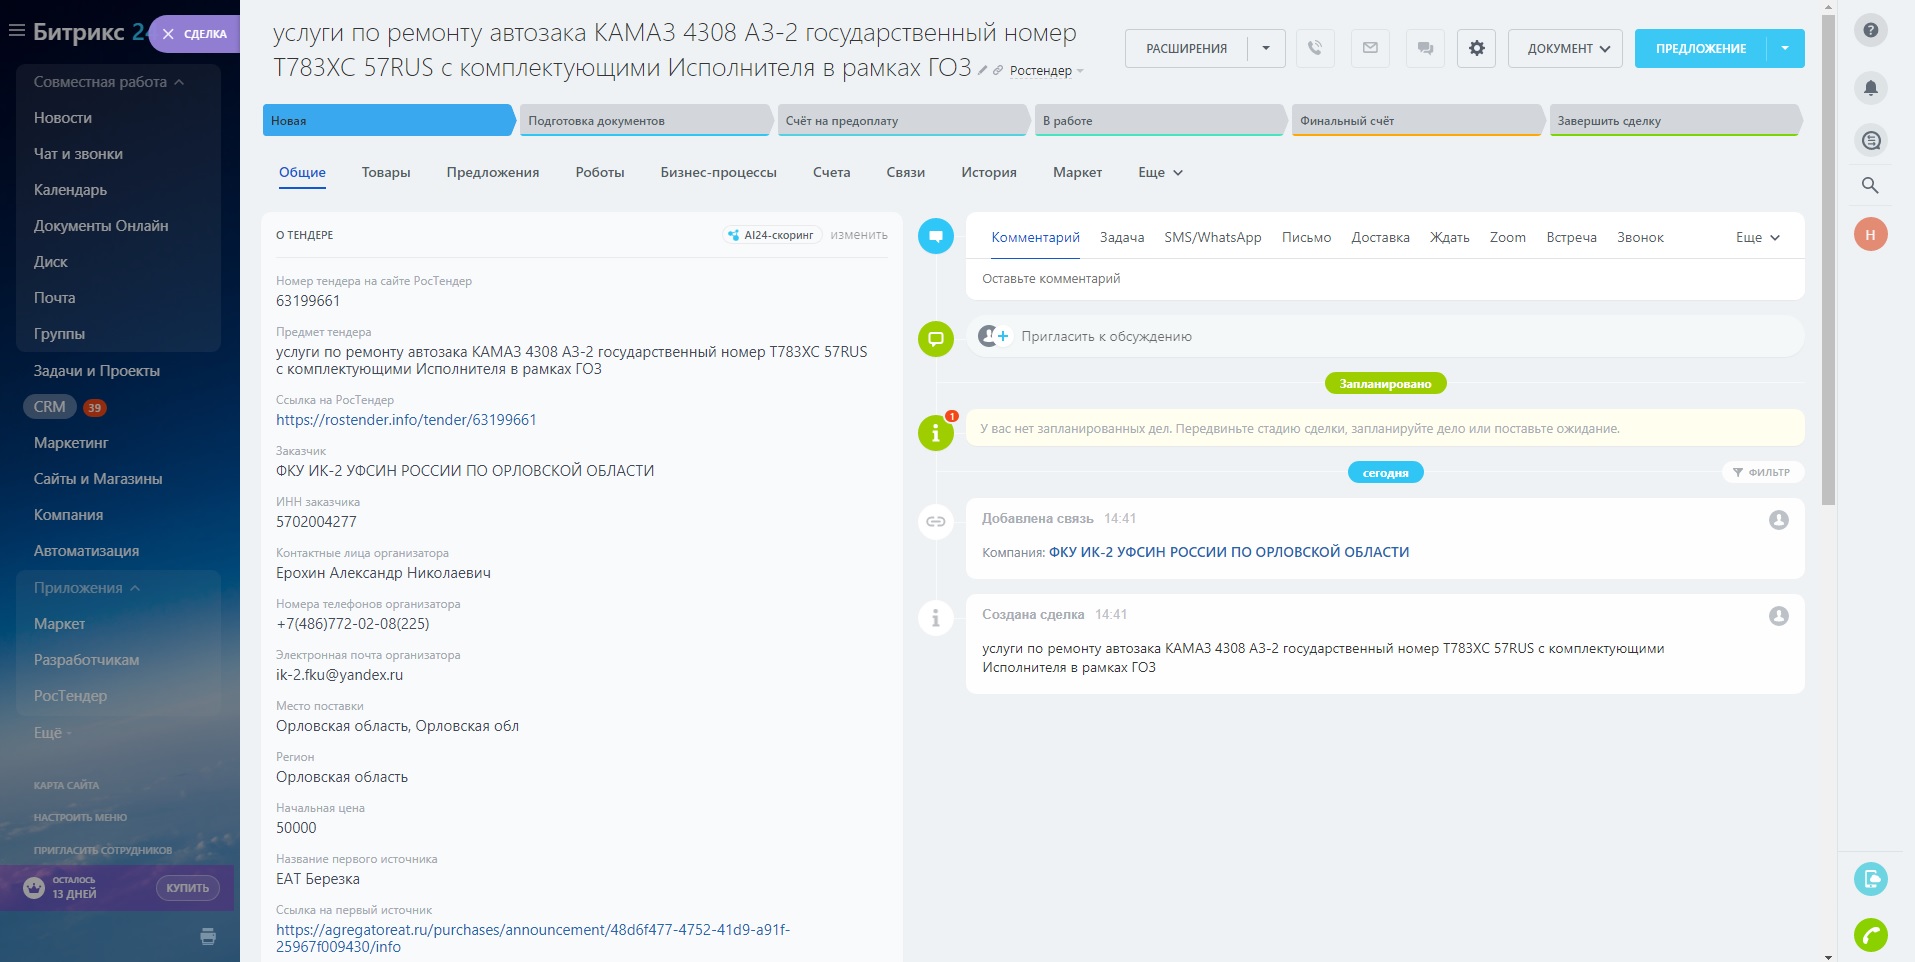
Task: Click the green info icon with notification badge
Action: tap(936, 432)
